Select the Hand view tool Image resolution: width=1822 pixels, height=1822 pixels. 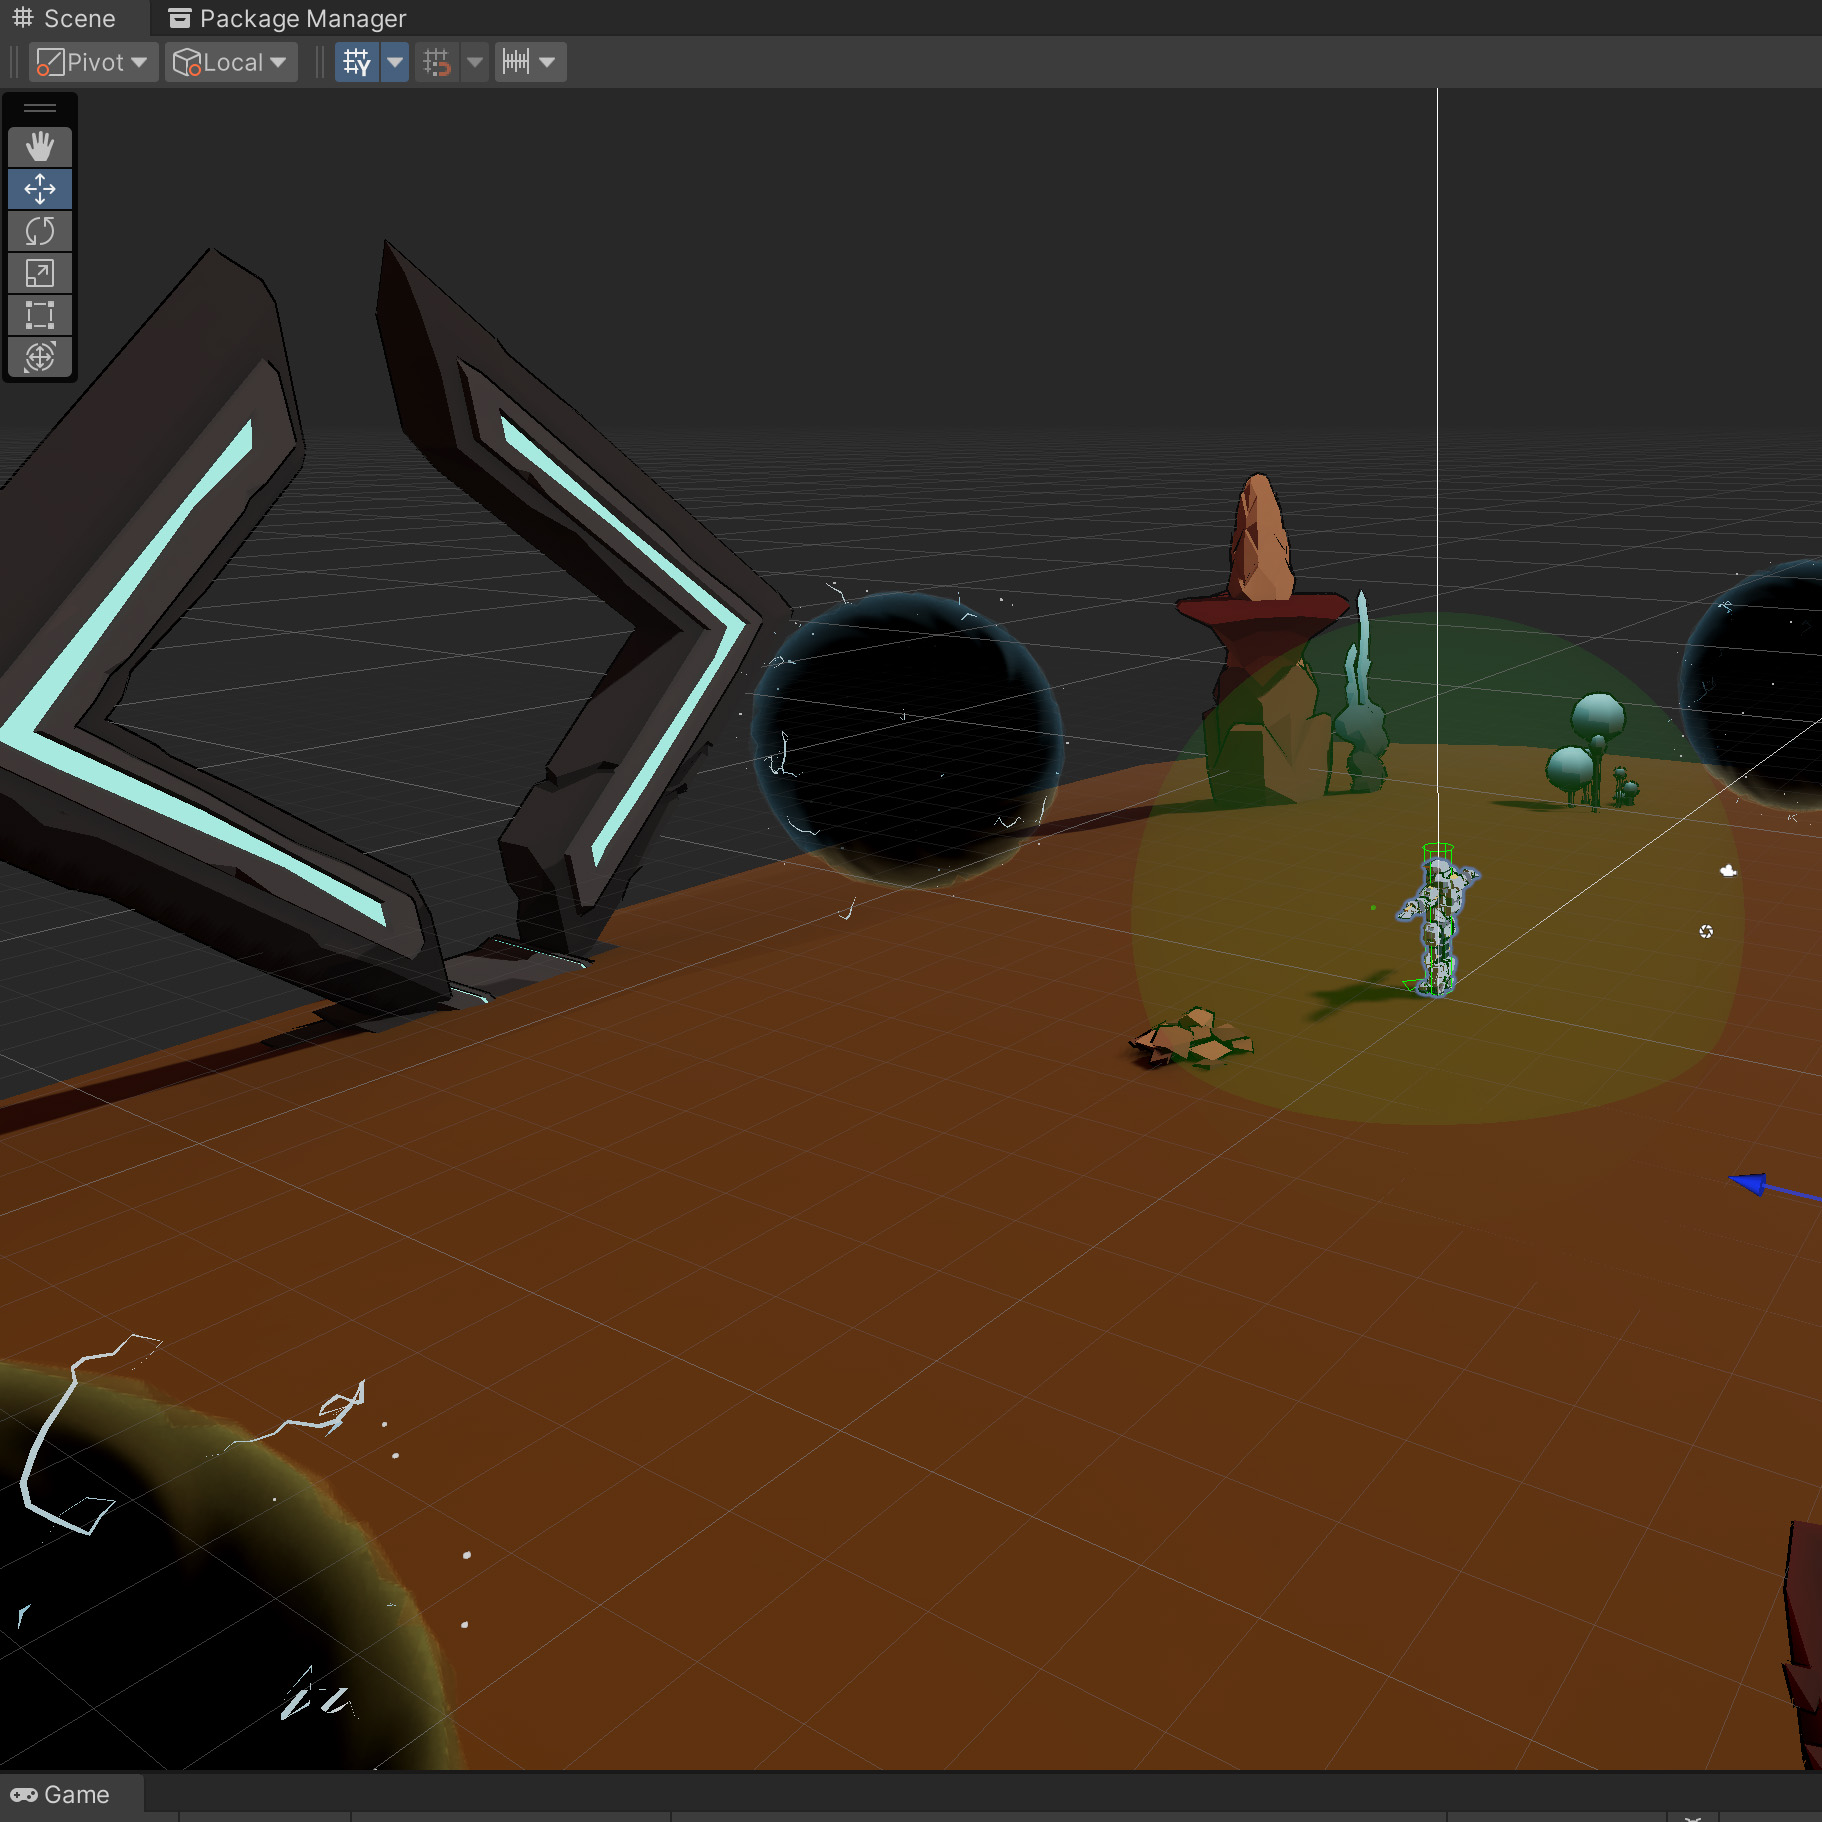coord(40,147)
